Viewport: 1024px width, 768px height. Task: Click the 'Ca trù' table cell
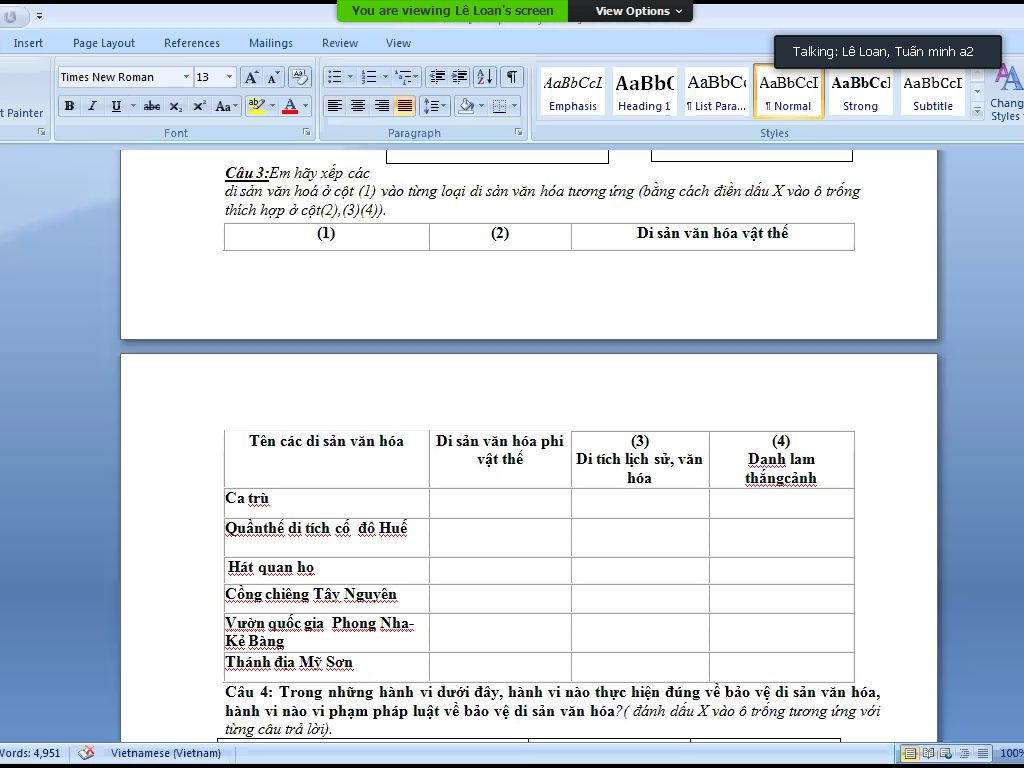(x=327, y=503)
